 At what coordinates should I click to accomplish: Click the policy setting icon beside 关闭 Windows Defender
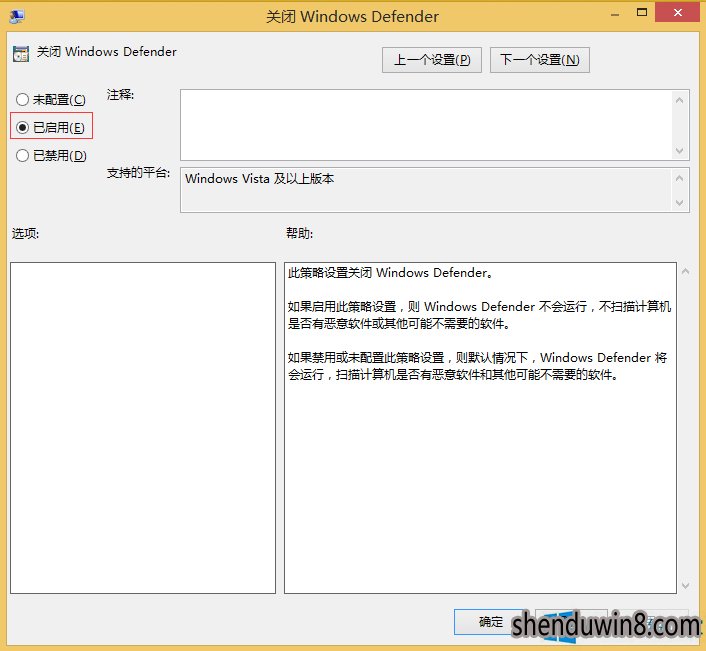pyautogui.click(x=21, y=54)
